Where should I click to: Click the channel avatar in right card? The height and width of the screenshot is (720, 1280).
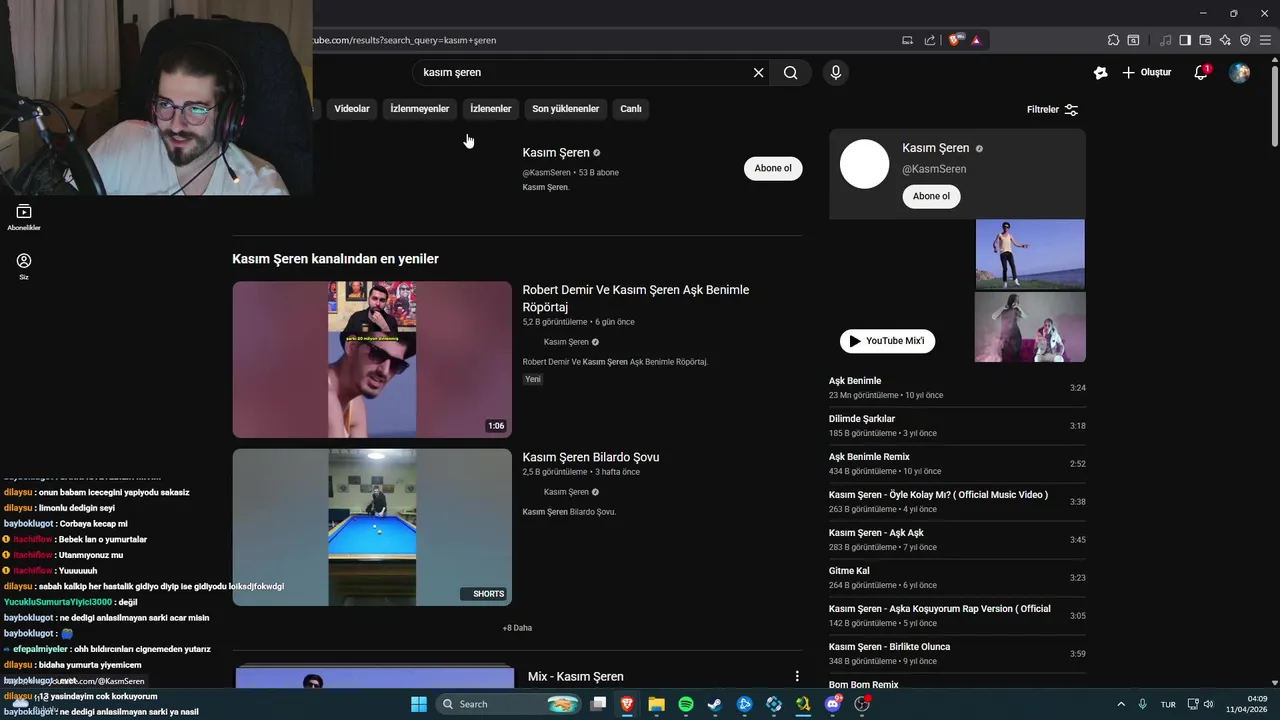(x=865, y=164)
